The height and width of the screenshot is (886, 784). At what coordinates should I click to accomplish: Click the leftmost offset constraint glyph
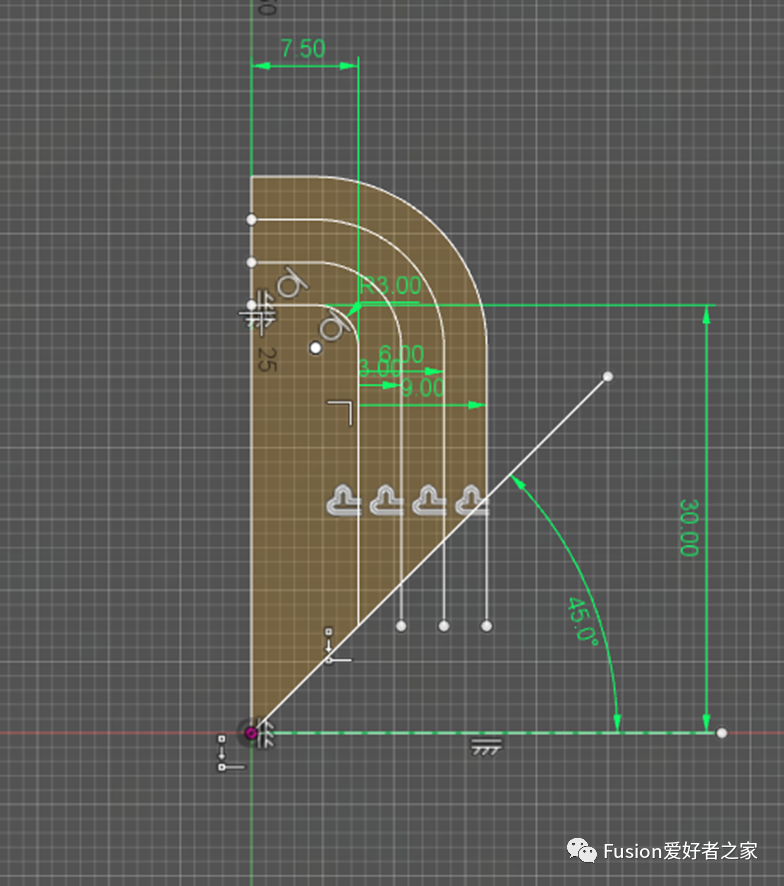click(343, 499)
